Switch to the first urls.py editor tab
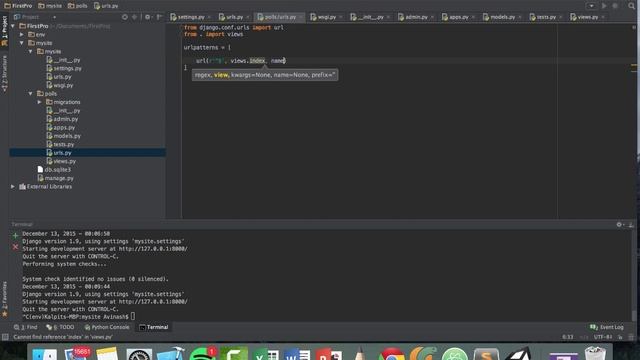 click(x=233, y=17)
